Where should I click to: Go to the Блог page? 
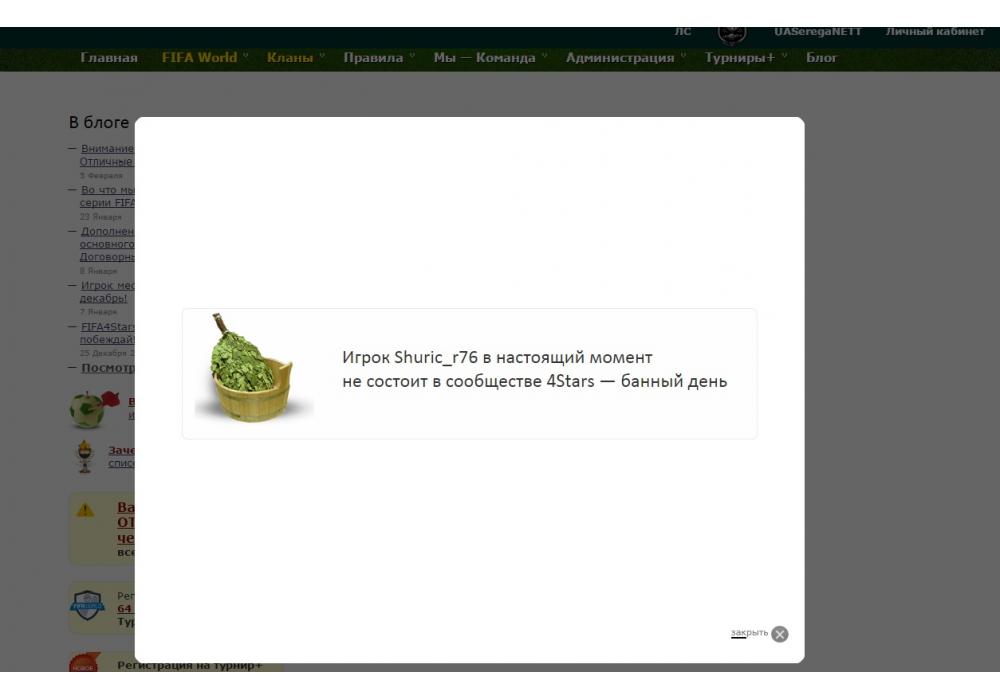(x=822, y=58)
